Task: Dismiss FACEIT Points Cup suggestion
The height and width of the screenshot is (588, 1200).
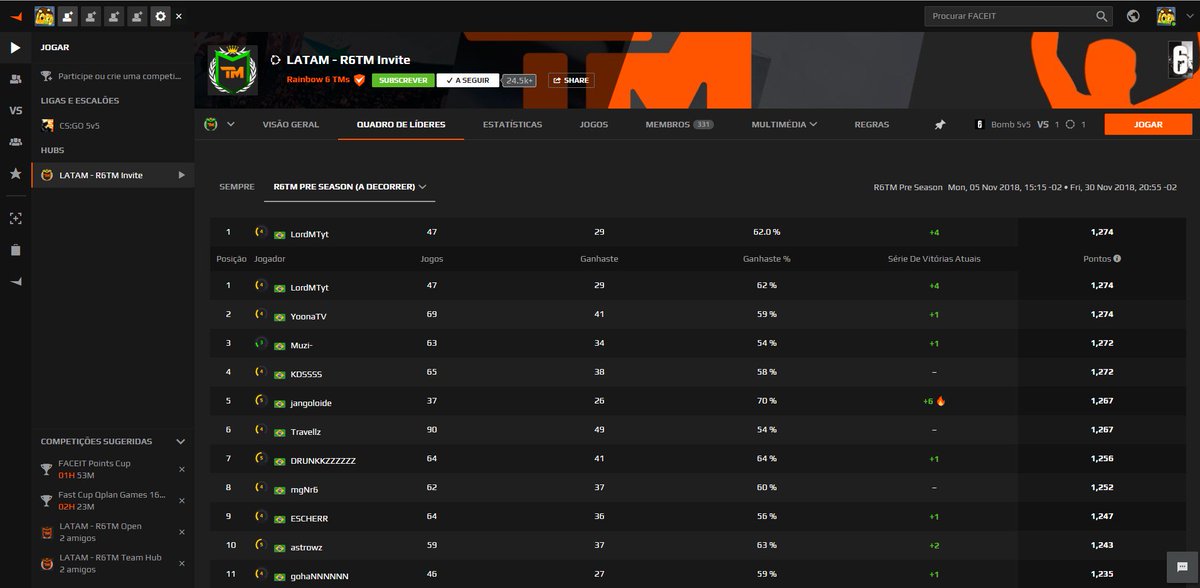Action: (181, 469)
